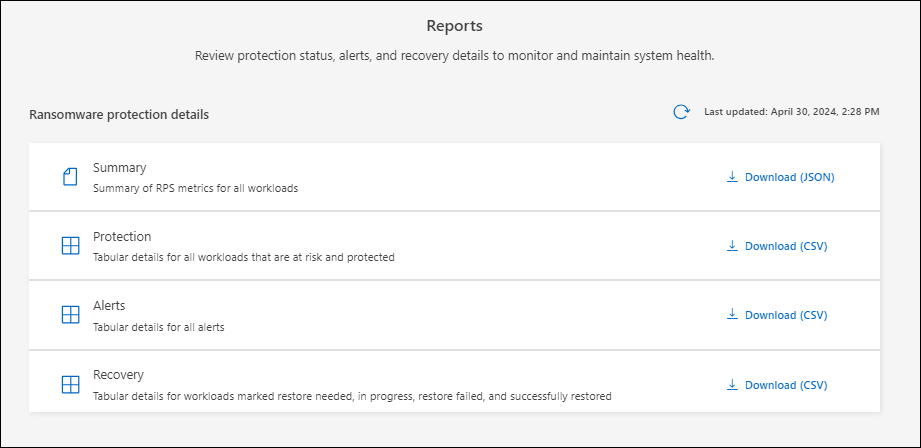Select the Recovery report title
Screen dimensions: 921x448
click(118, 375)
